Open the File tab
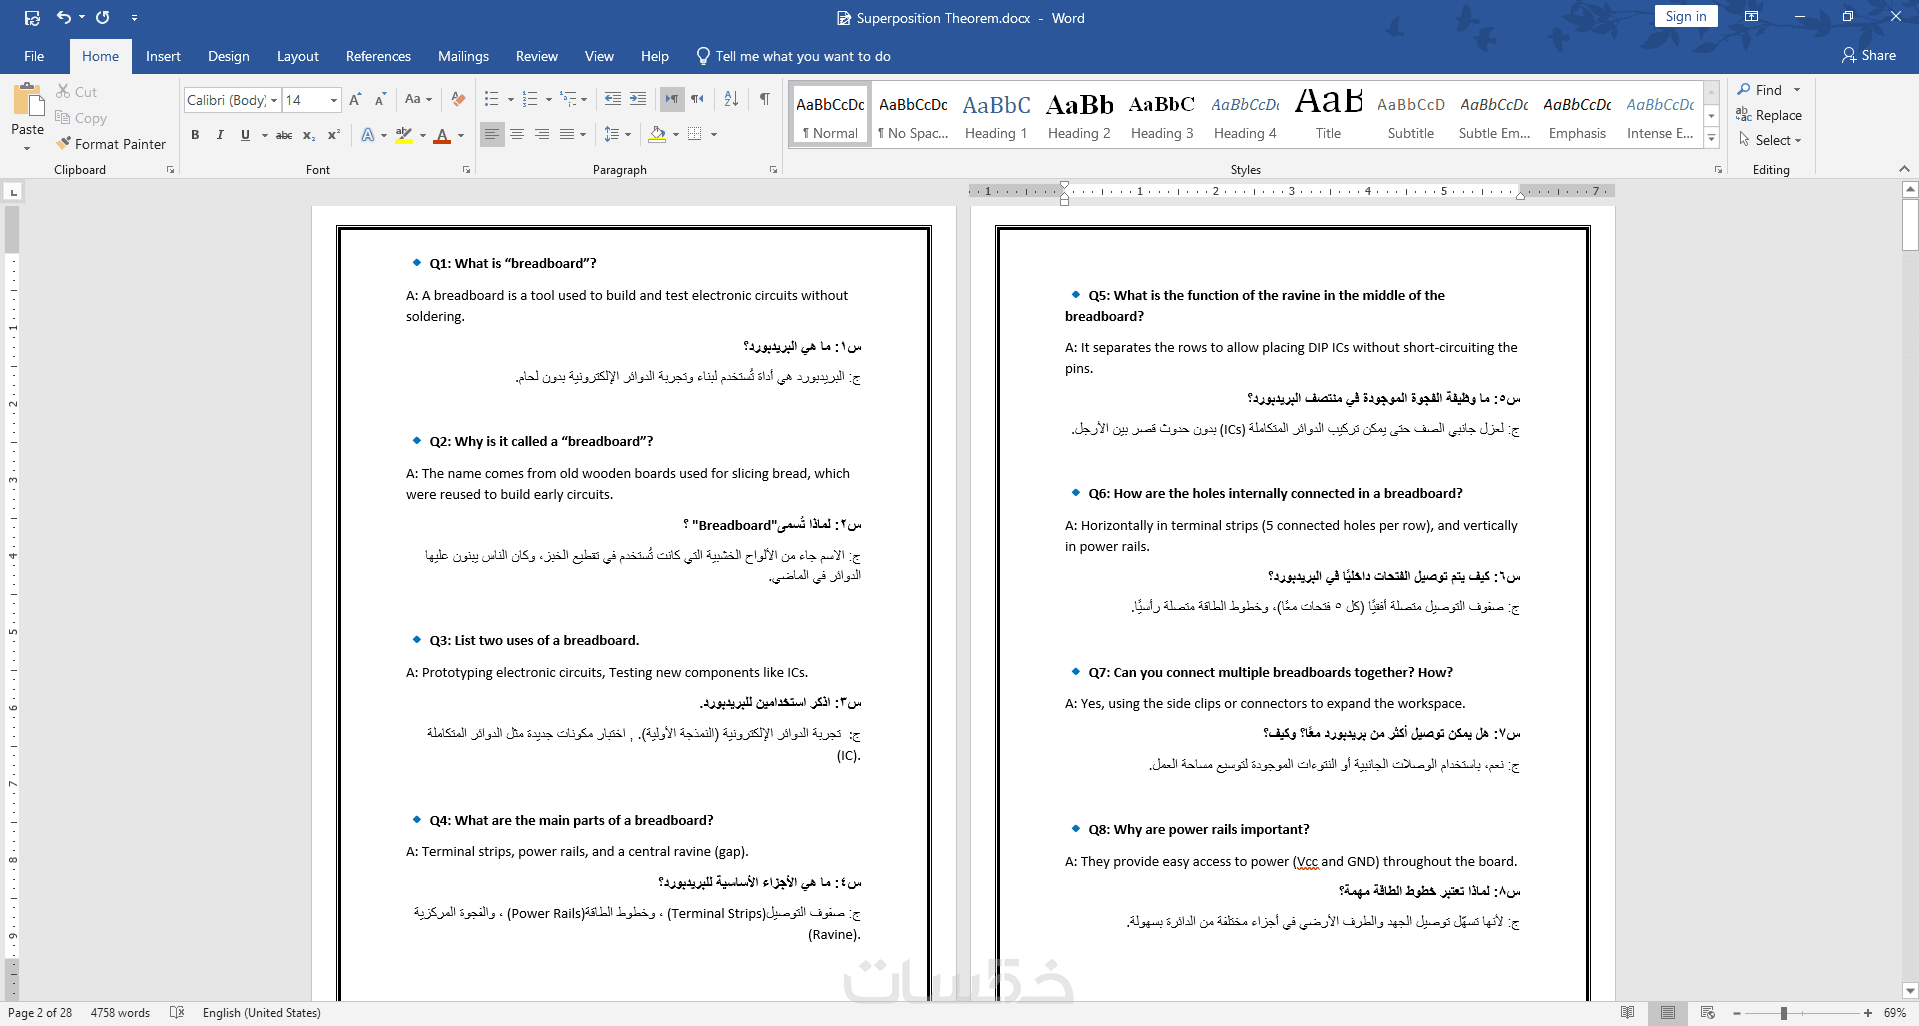The width and height of the screenshot is (1919, 1026). 34,56
